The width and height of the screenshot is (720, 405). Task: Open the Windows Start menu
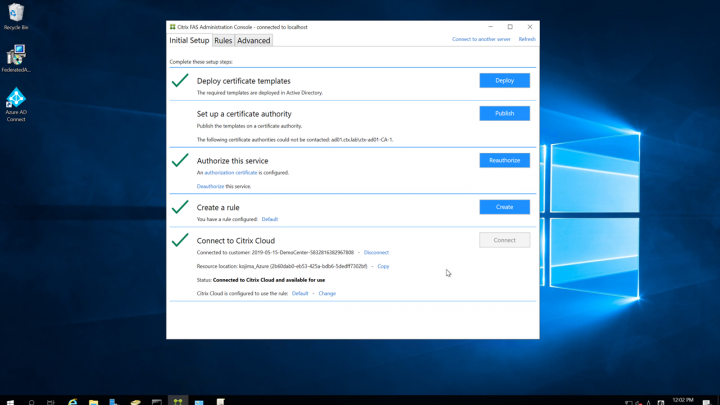point(10,401)
